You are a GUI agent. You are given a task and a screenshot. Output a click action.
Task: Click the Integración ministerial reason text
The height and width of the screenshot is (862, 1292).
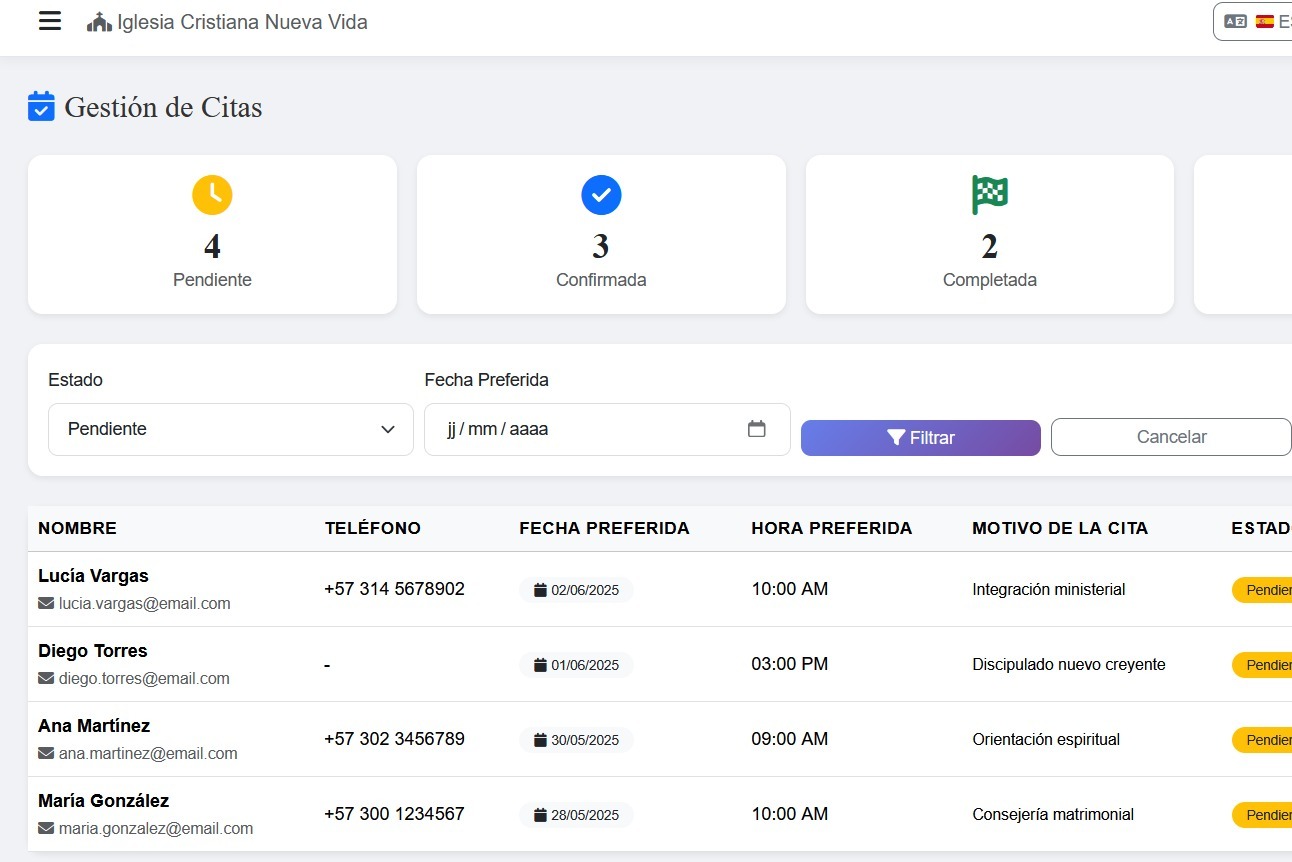click(1049, 590)
